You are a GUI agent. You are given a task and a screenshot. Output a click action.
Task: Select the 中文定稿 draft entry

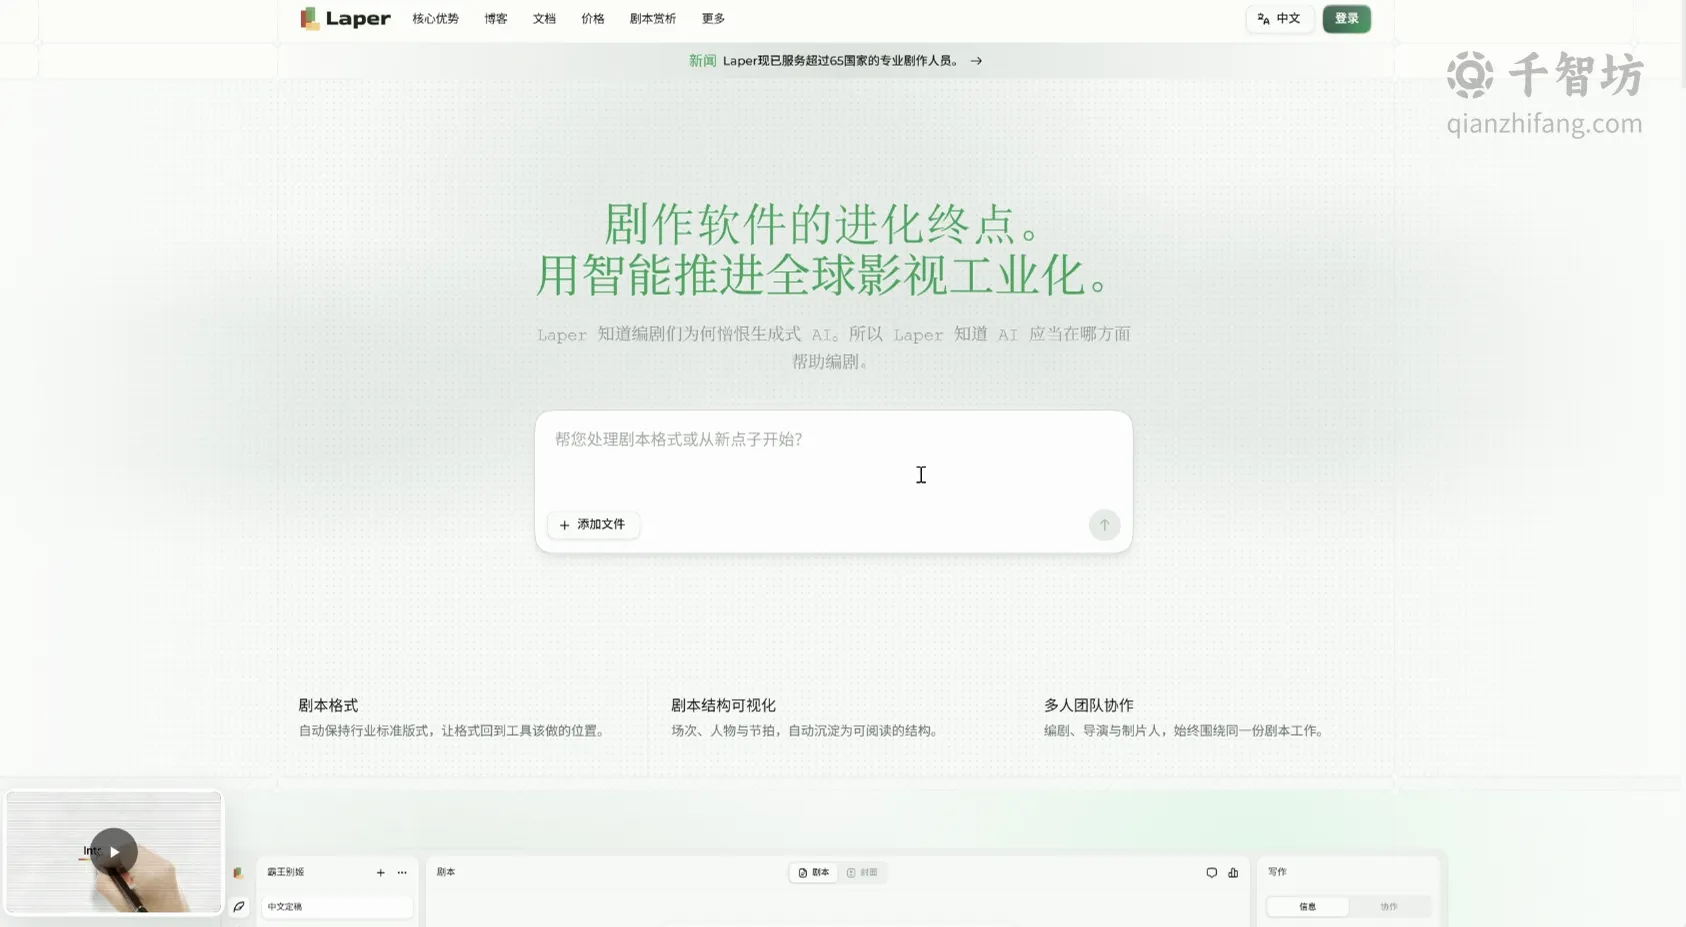(336, 907)
